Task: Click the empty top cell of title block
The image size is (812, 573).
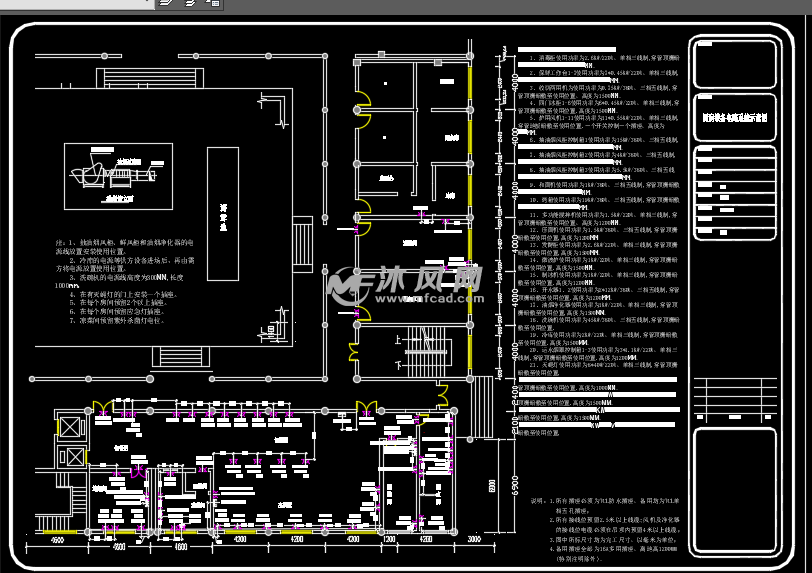Action: pos(733,64)
